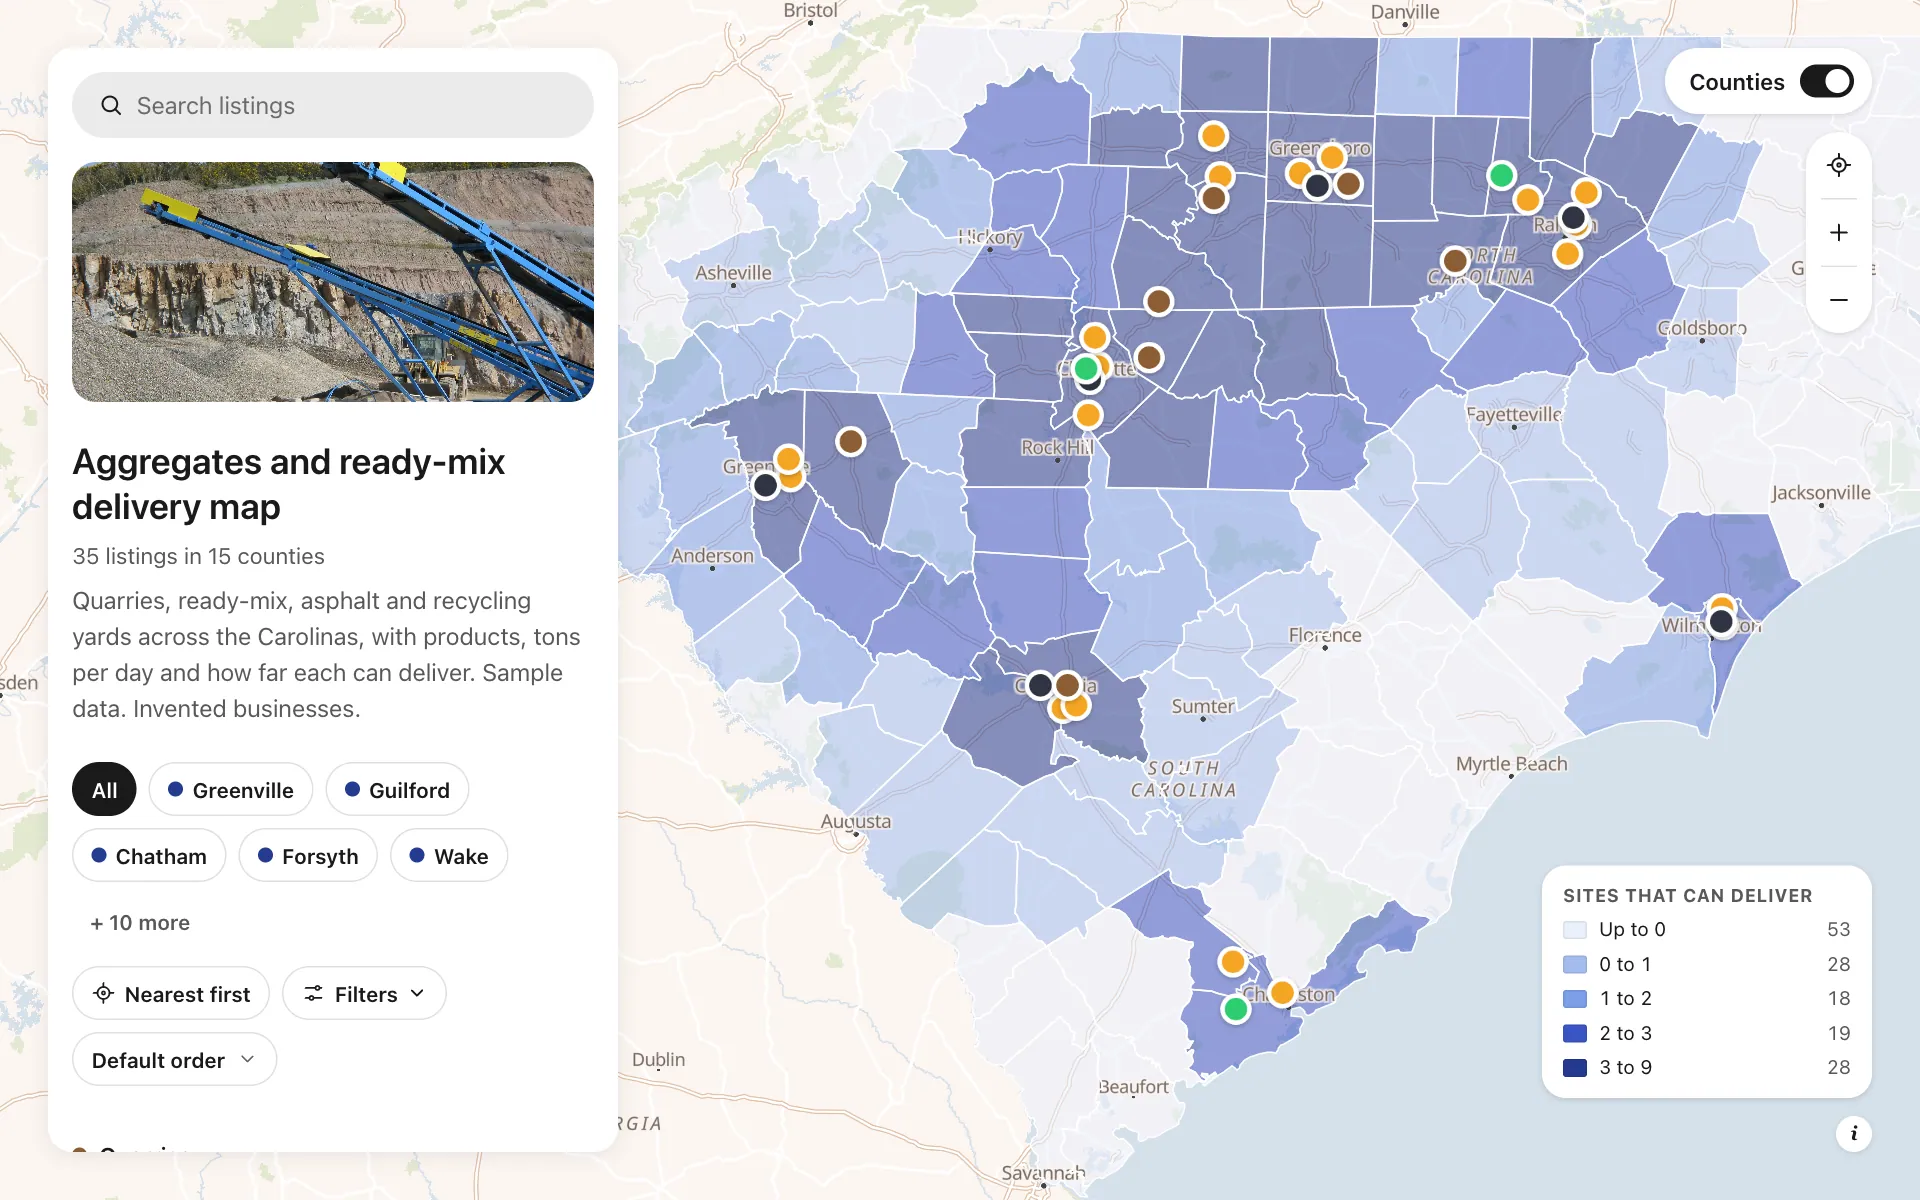The height and width of the screenshot is (1200, 1920).
Task: Select the All county filter chip
Action: tap(104, 790)
